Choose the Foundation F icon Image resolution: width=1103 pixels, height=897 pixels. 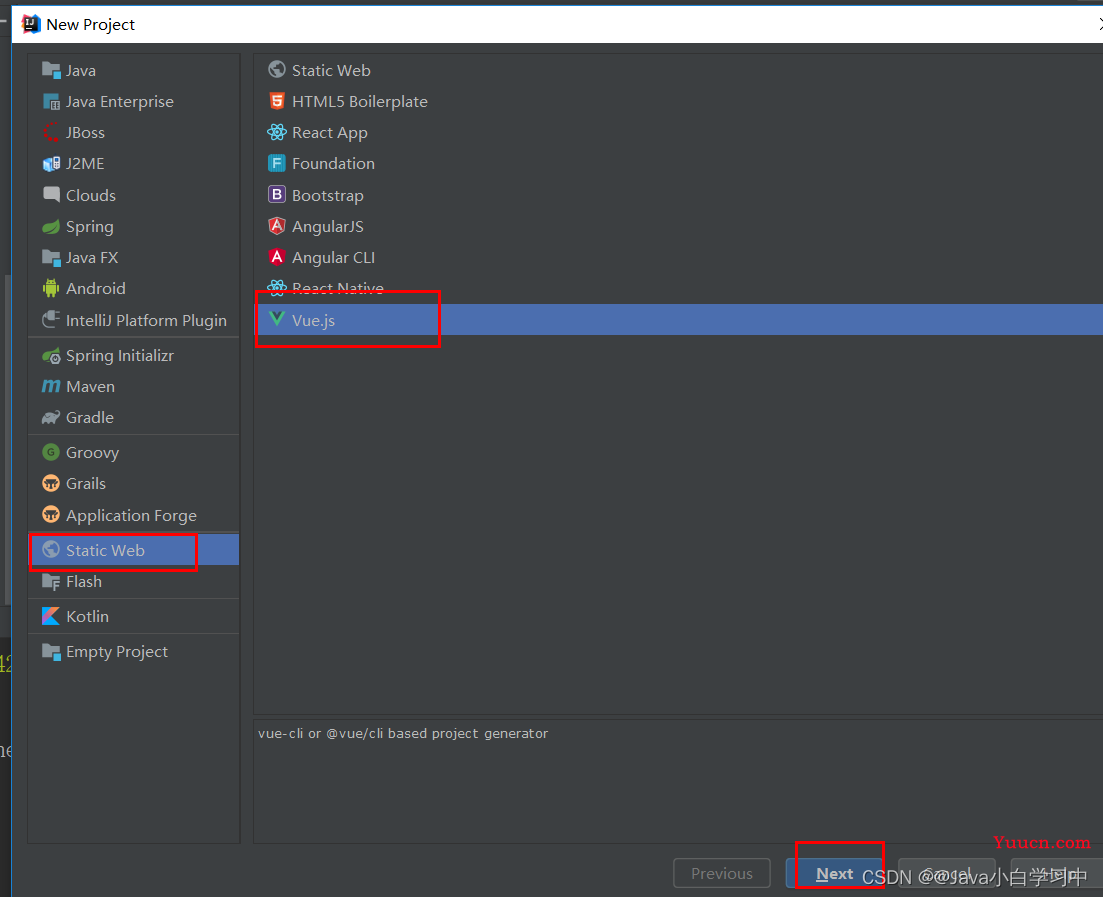coord(277,163)
